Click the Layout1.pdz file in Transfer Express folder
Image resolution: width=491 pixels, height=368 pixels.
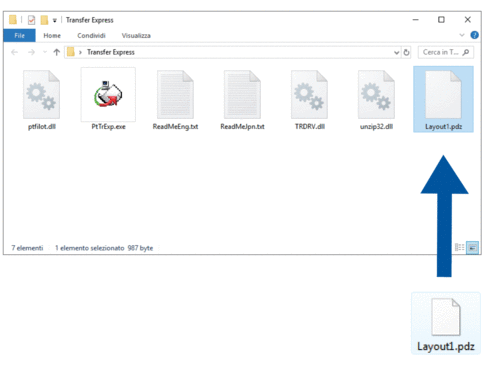pos(443,99)
